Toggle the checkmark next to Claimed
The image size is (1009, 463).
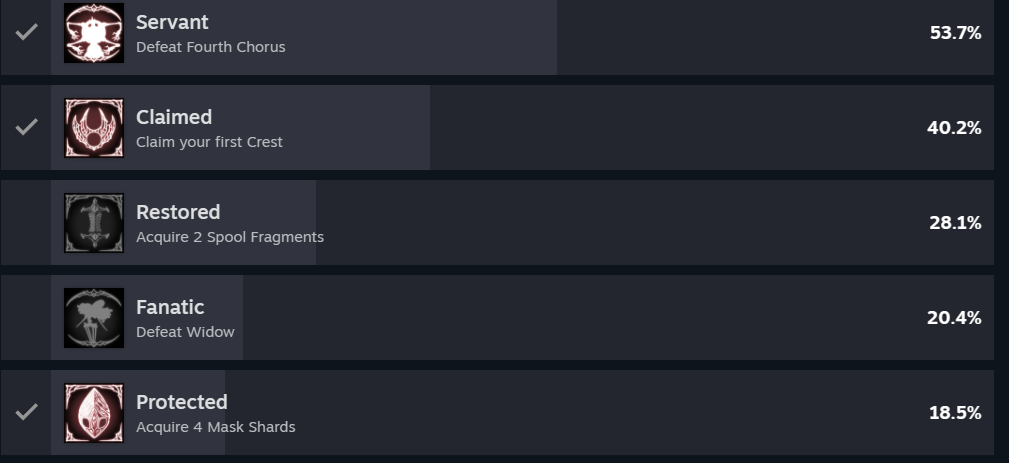point(26,127)
